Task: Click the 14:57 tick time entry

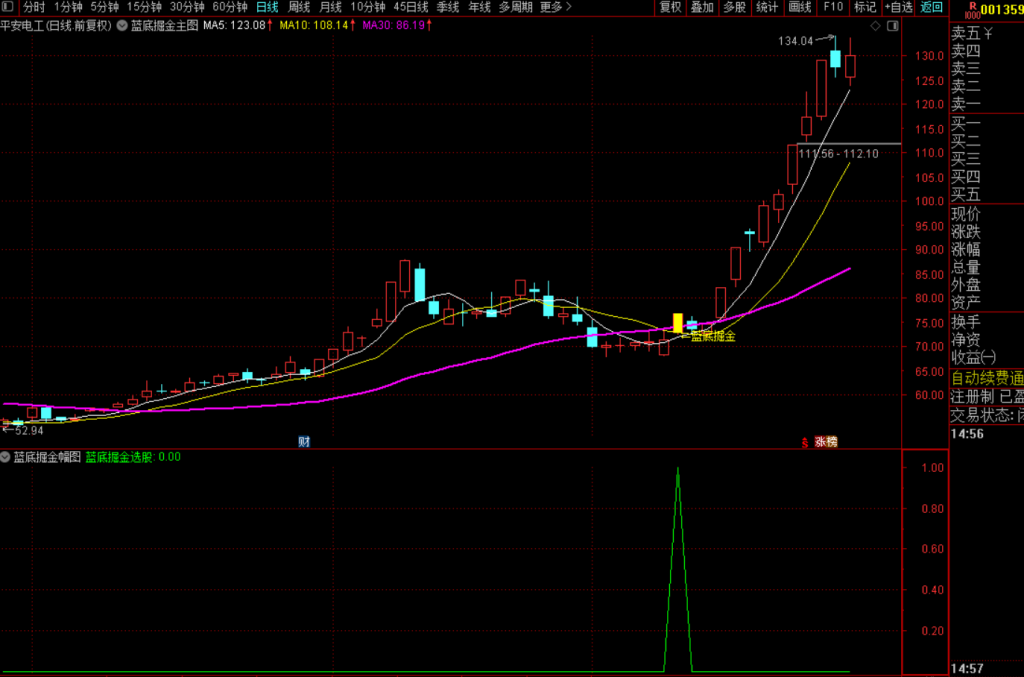Action: 967,669
